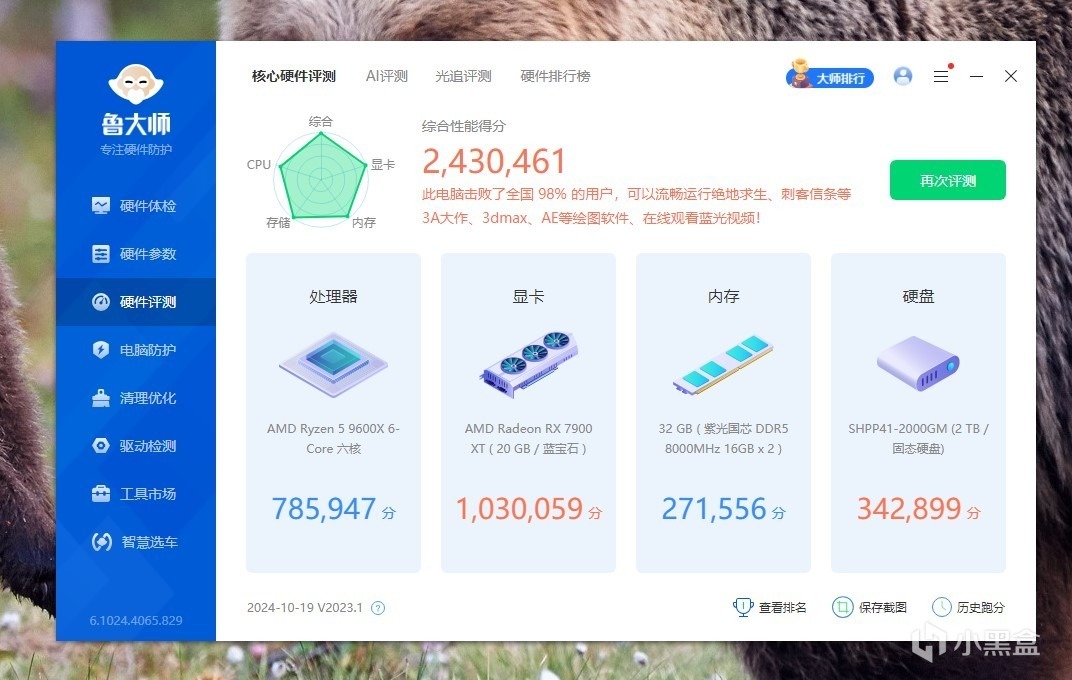The width and height of the screenshot is (1072, 680).
Task: Click the AMD Radeon RX 7900 XT text
Action: coord(528,439)
